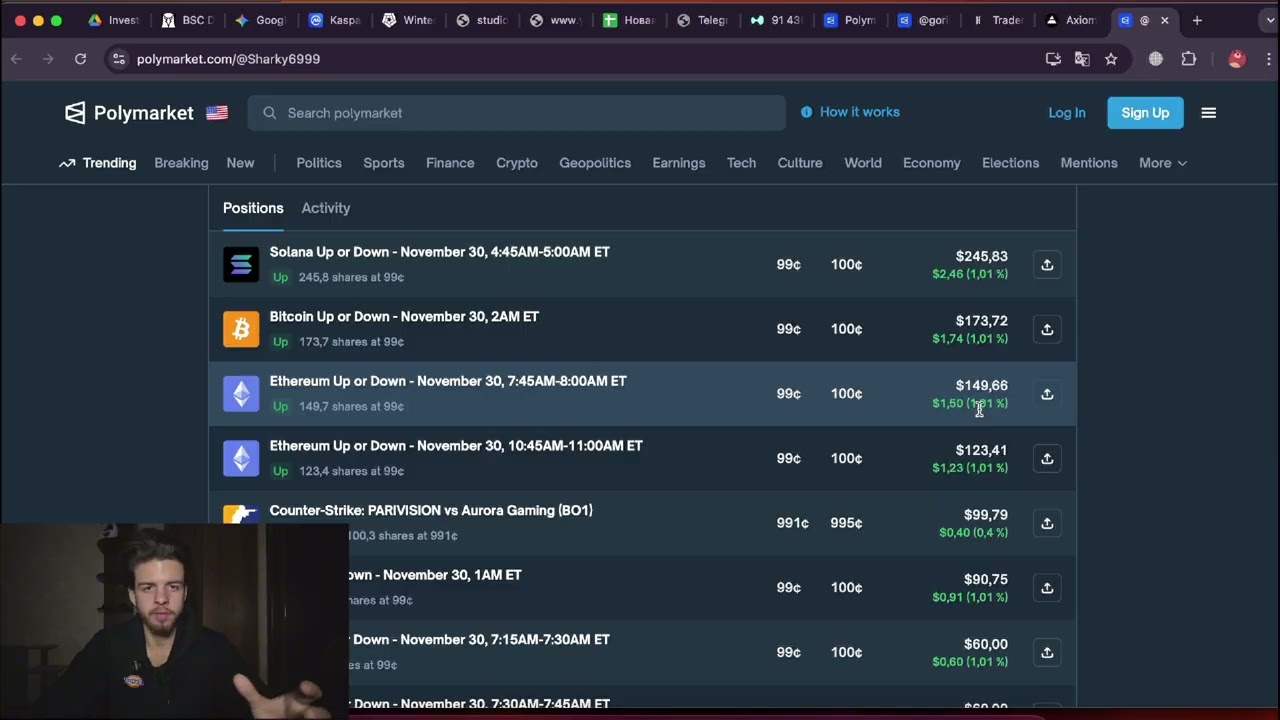Image resolution: width=1280 pixels, height=720 pixels.
Task: Click the Counter-Strike market icon
Action: click(x=241, y=515)
